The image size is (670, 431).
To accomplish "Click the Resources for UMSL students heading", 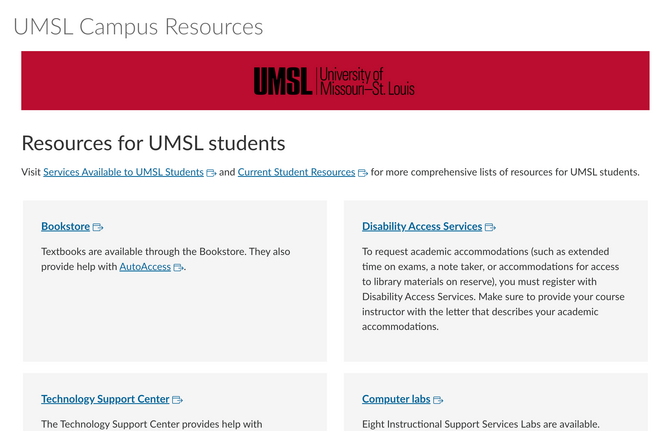I will [153, 143].
